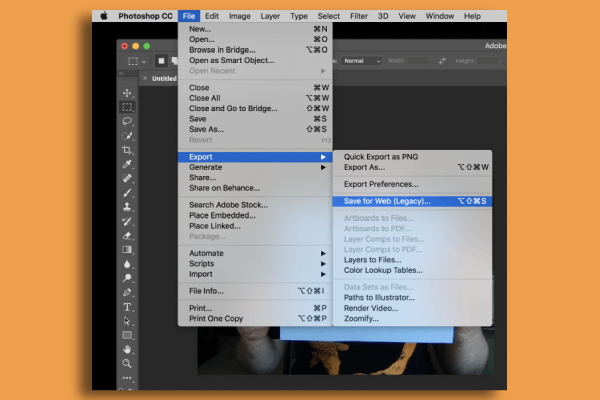Choose Open as Smart Object...

tap(255, 60)
